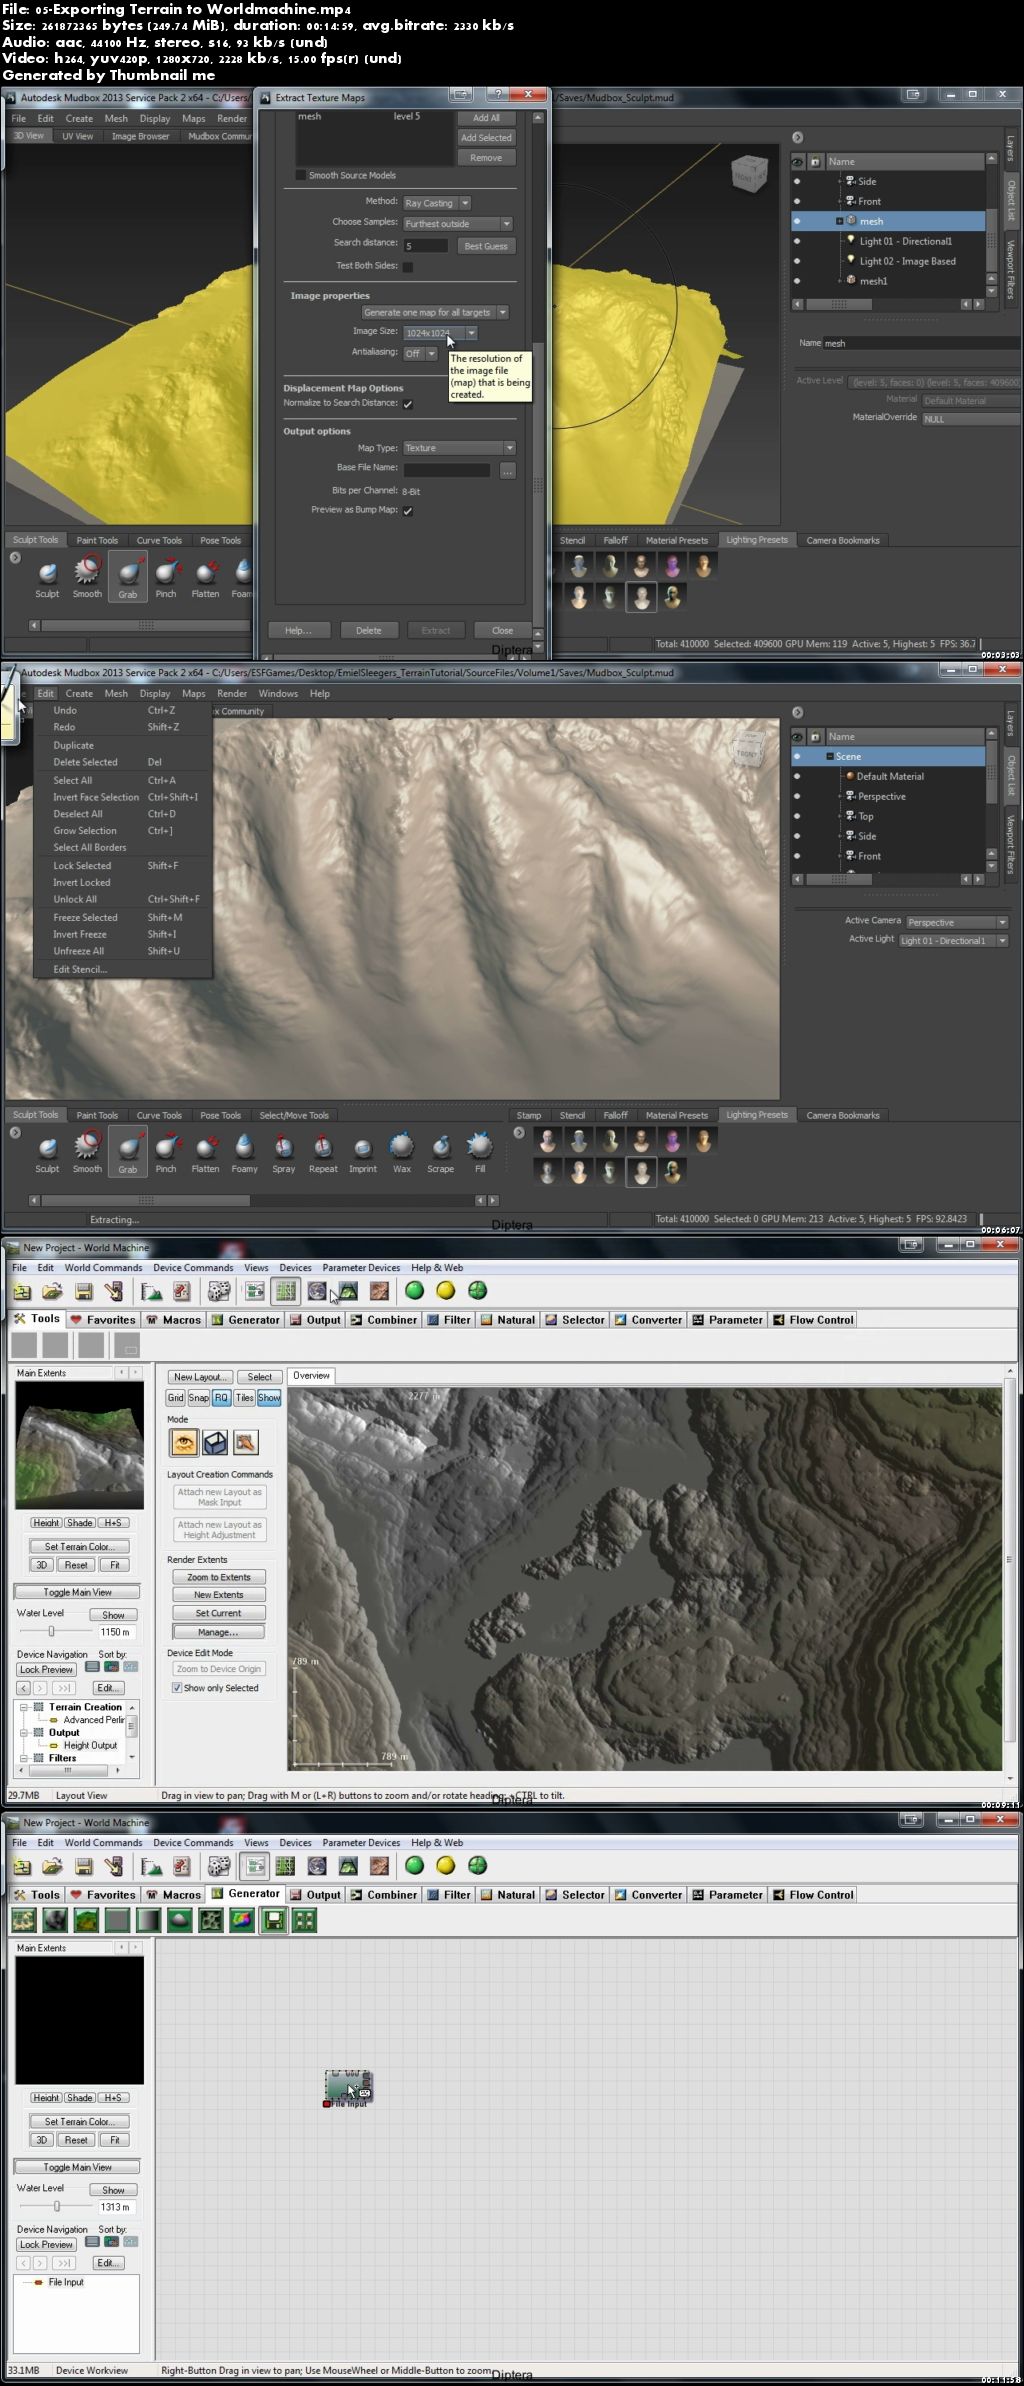The height and width of the screenshot is (2386, 1024).
Task: Open the Choose Samples dropdown
Action: [458, 224]
